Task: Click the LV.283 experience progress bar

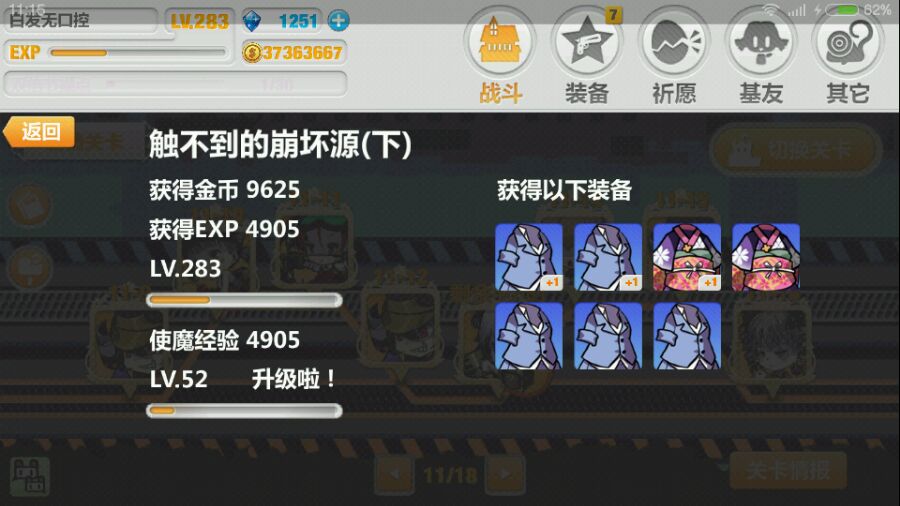Action: pyautogui.click(x=245, y=300)
